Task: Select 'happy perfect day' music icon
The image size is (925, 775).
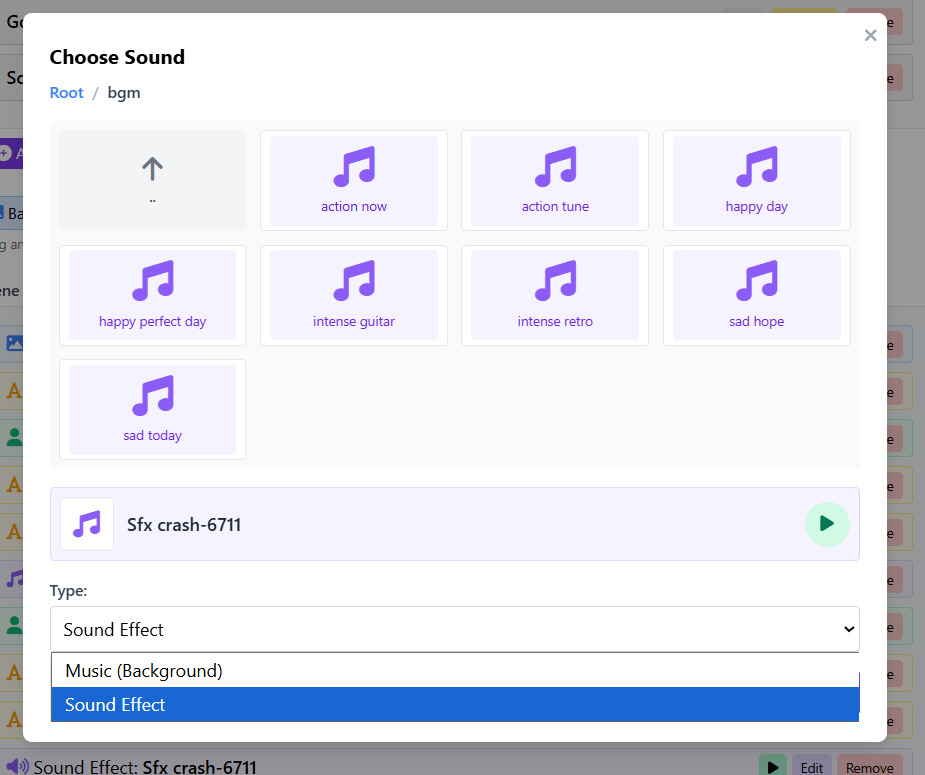Action: [152, 295]
